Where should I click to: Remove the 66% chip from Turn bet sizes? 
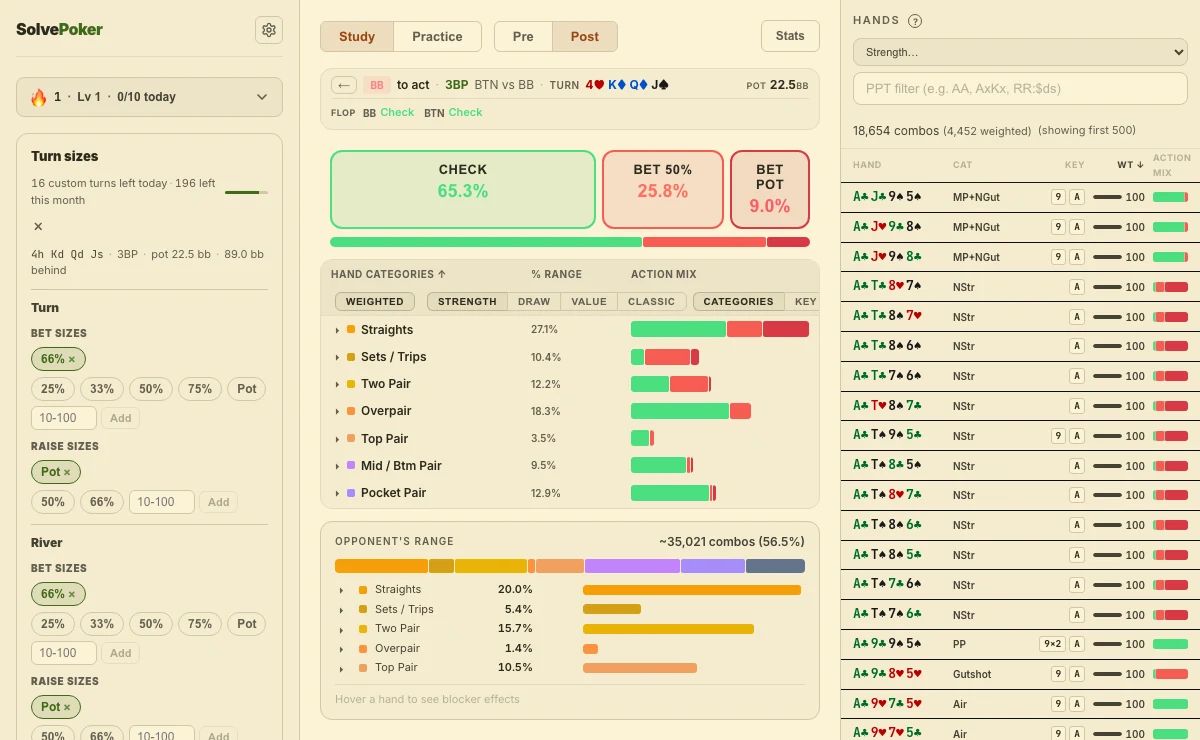[x=72, y=359]
